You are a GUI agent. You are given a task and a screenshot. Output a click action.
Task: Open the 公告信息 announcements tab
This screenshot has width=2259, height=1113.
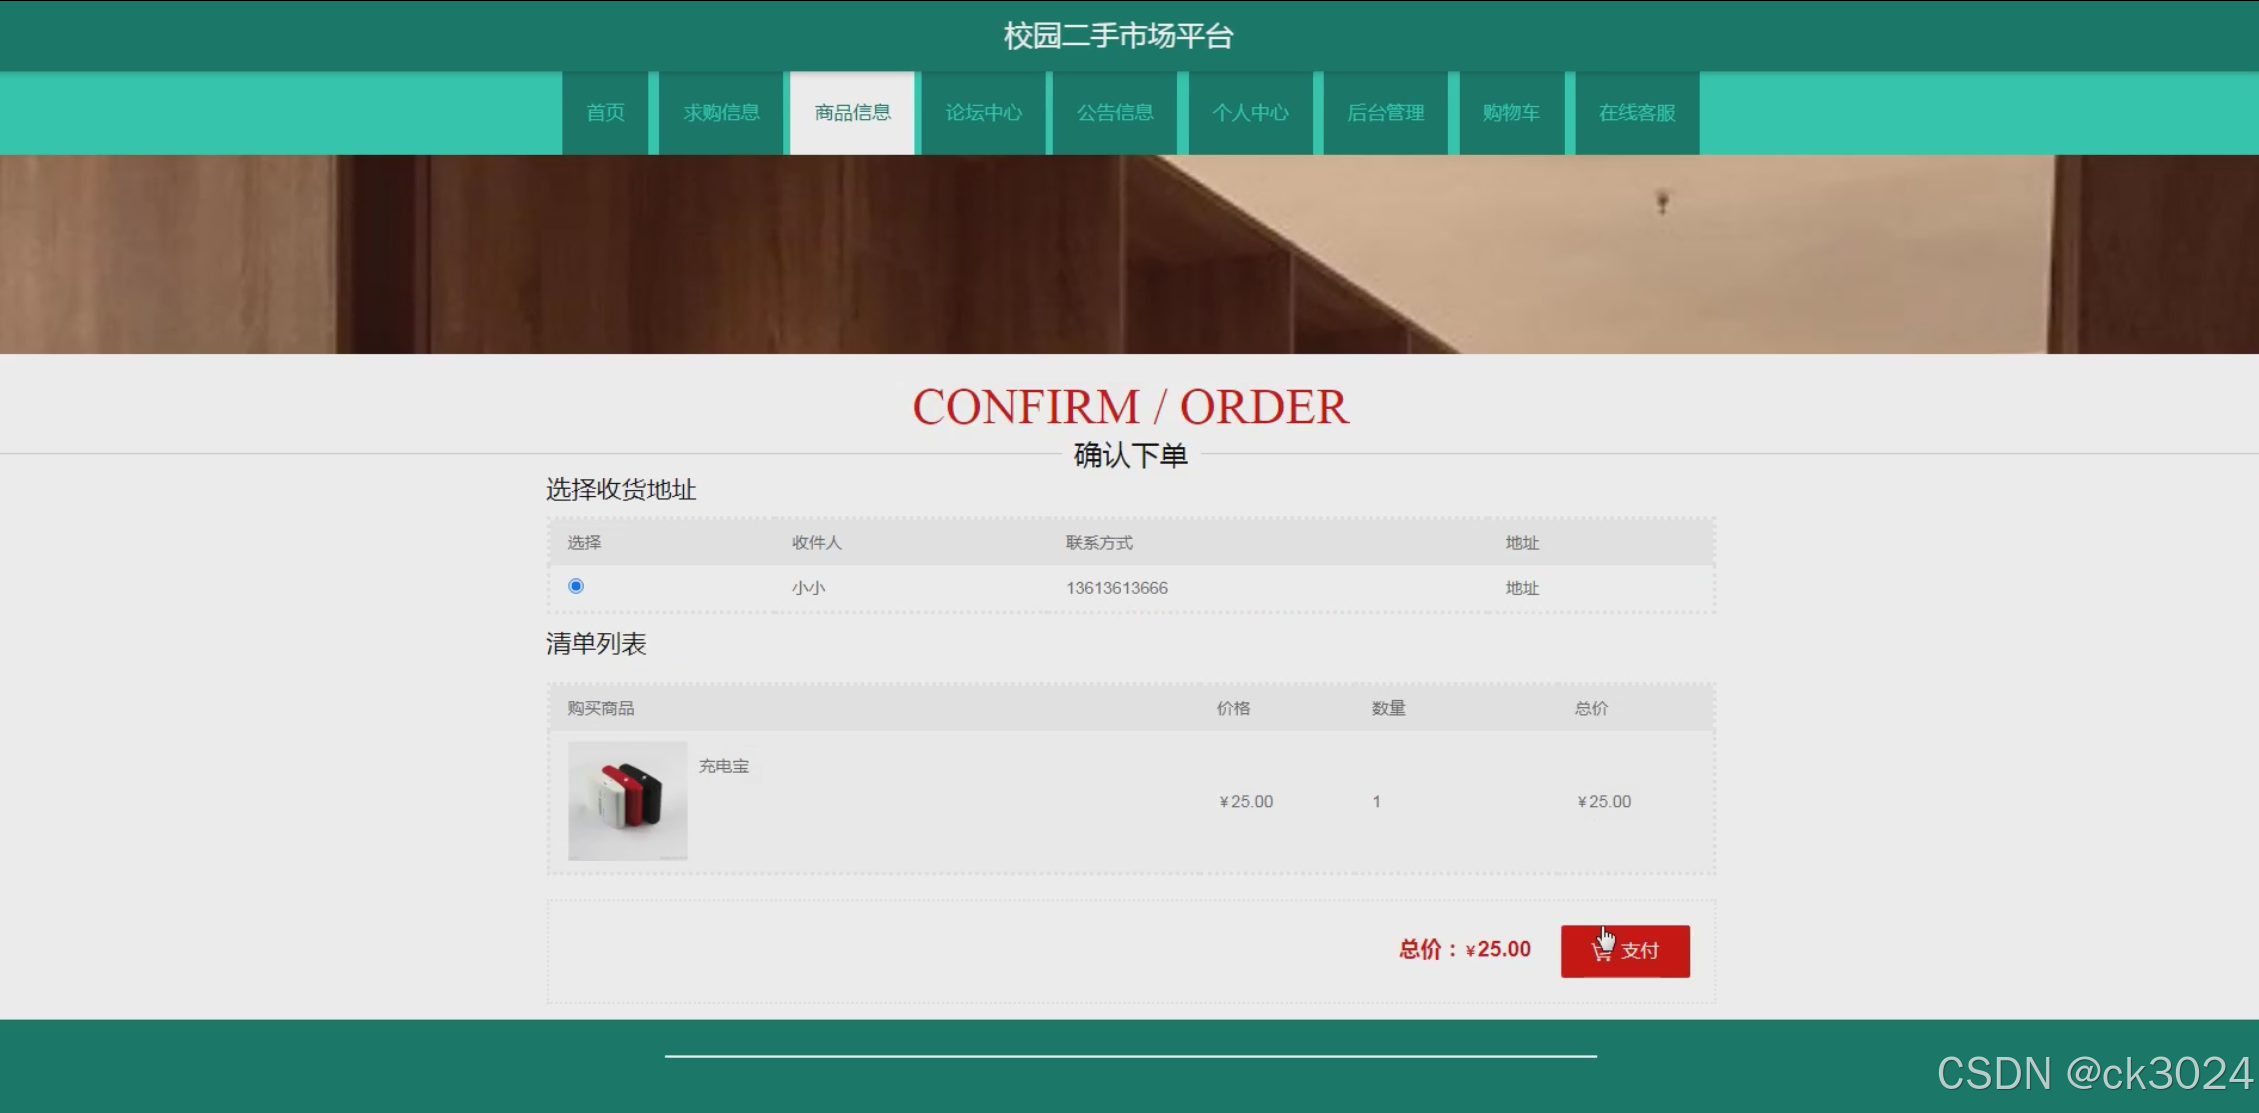1115,113
